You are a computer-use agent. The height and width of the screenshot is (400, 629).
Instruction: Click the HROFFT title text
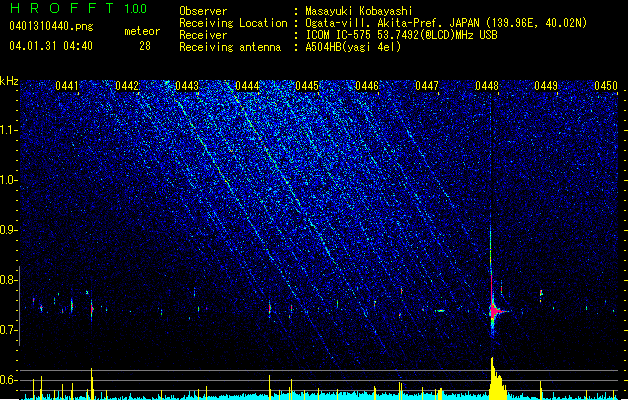[62, 8]
